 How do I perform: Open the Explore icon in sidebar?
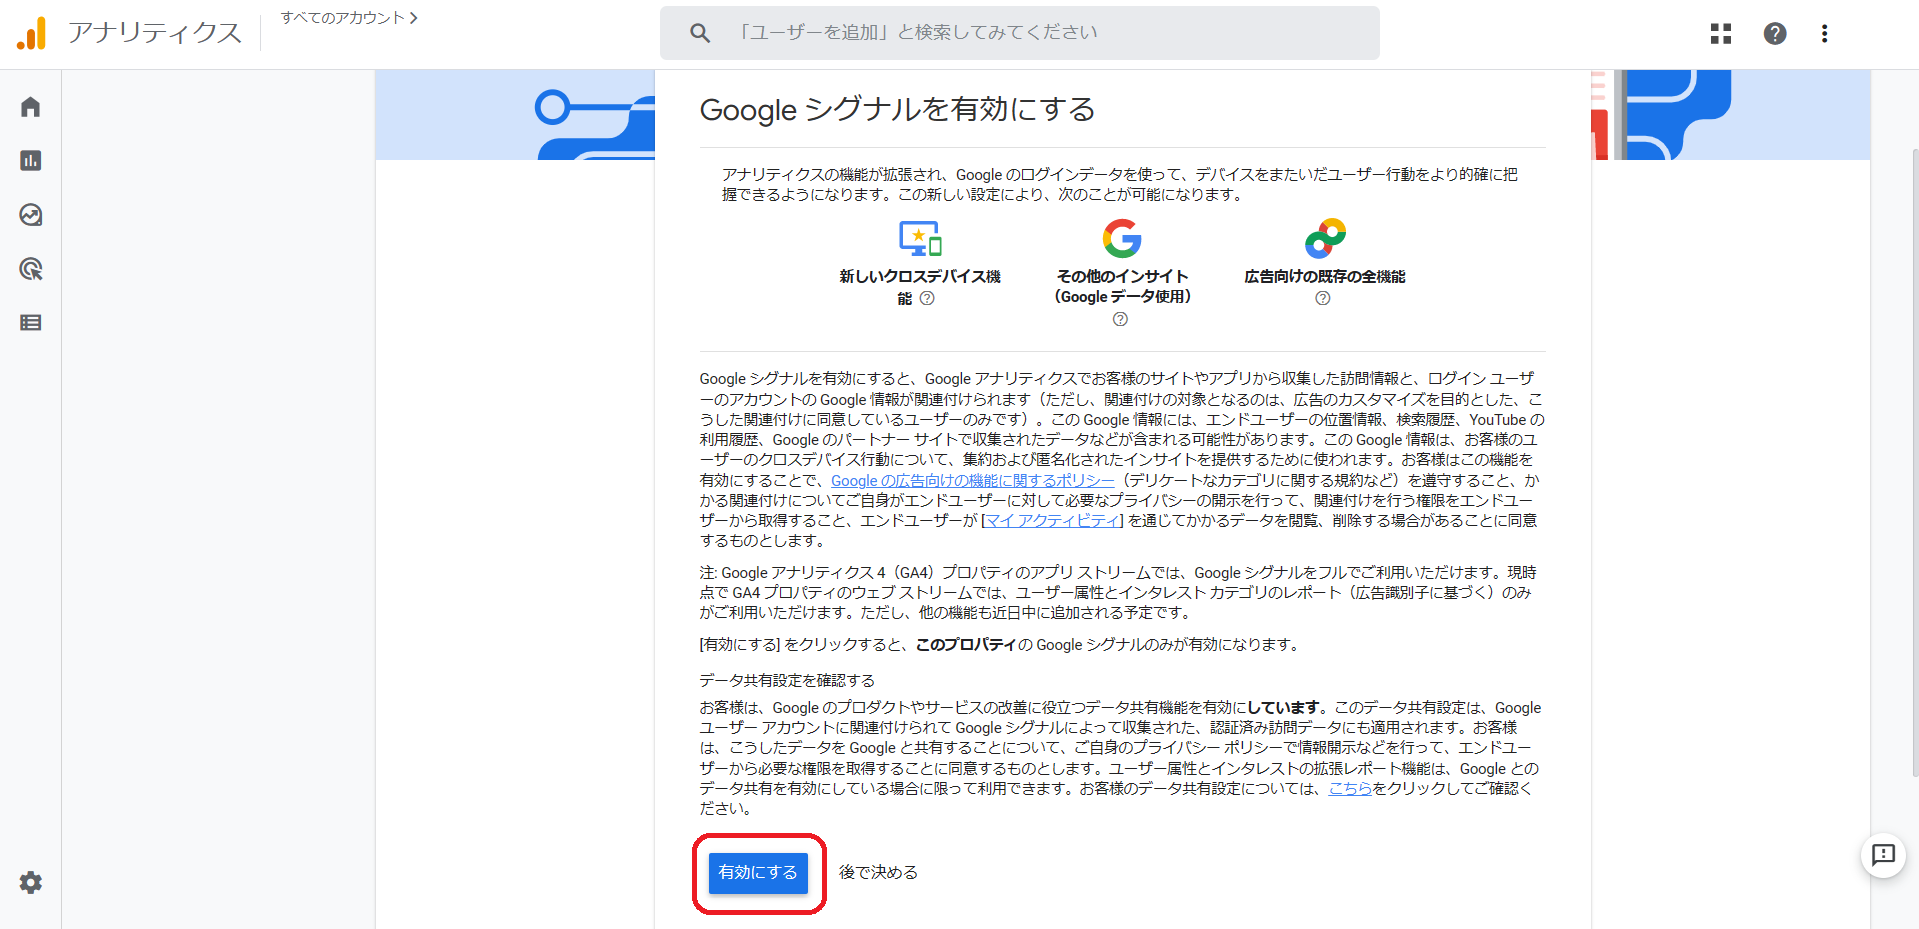point(31,215)
